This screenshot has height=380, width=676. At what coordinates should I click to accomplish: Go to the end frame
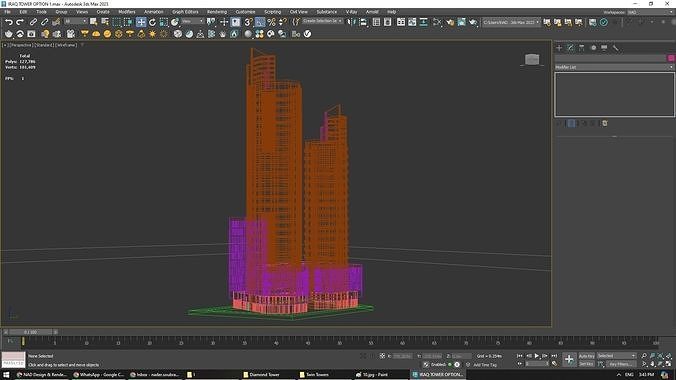554,356
